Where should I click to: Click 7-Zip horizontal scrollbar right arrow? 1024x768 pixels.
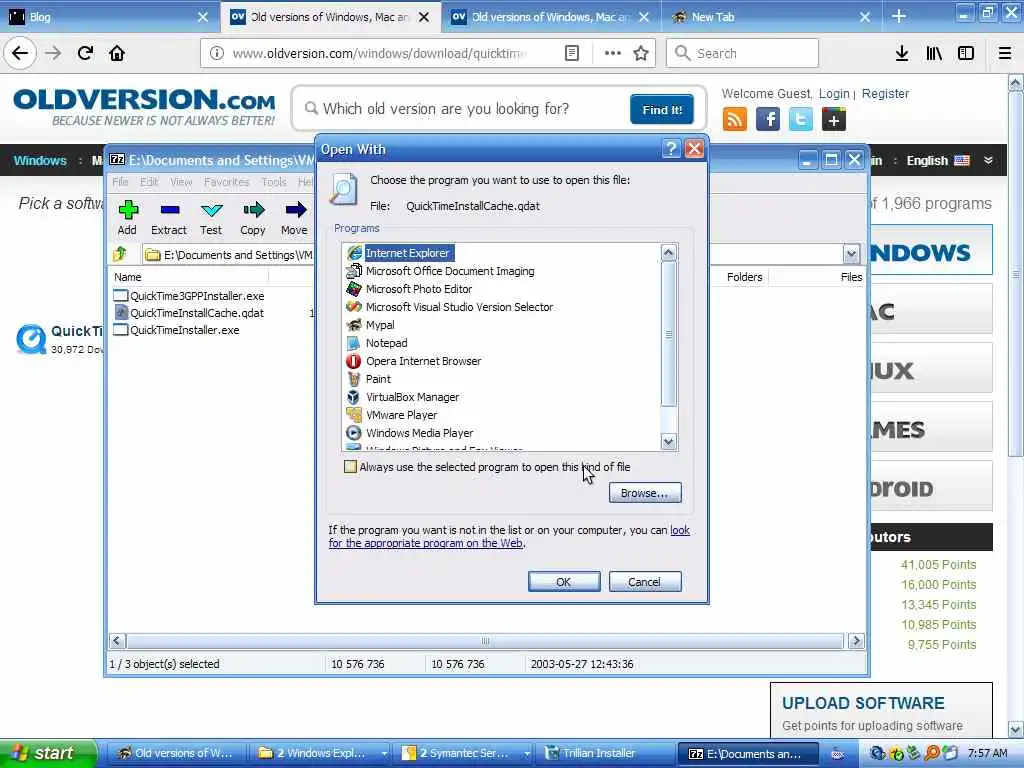(x=856, y=641)
